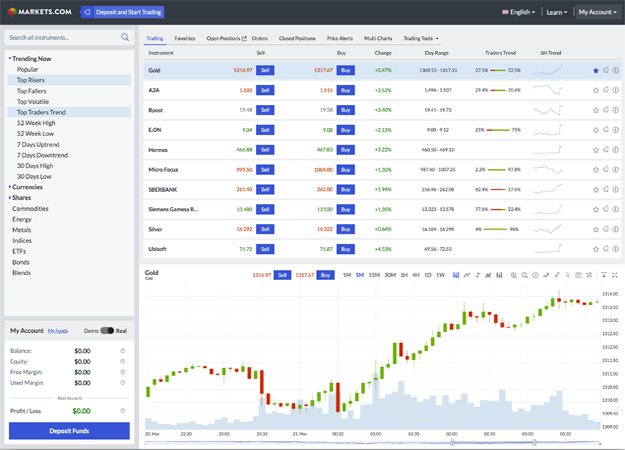
Task: Star Silver as a favorite
Action: tap(596, 229)
